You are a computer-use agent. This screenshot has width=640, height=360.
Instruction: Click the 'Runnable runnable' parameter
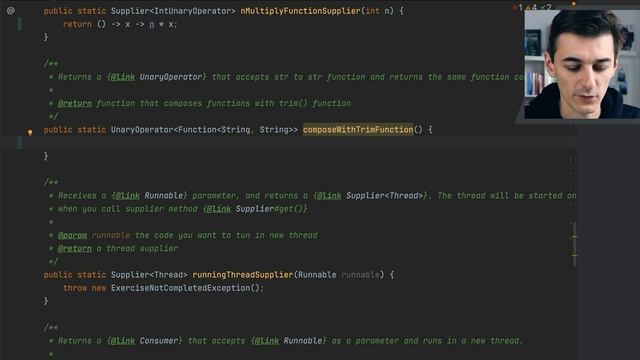(x=339, y=275)
